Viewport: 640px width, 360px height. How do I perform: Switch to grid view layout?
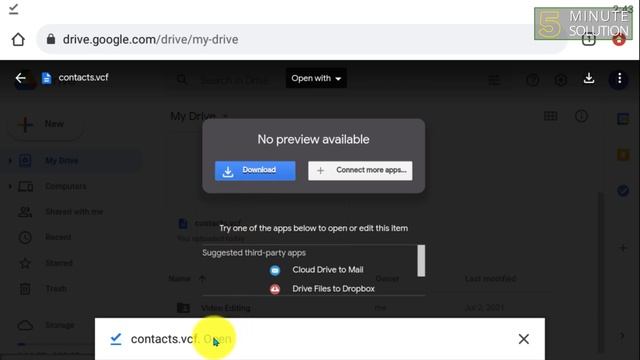click(x=551, y=116)
